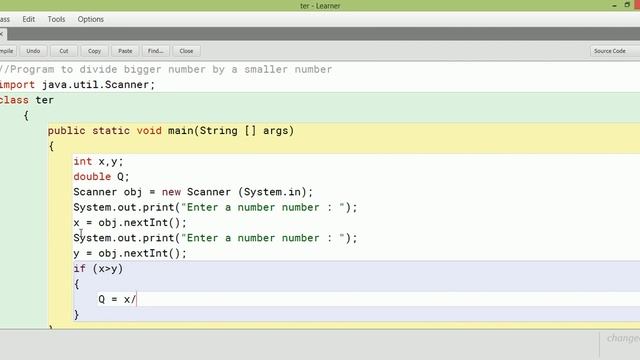Click the 'Scanner obj = new Scanner' line

click(x=193, y=192)
